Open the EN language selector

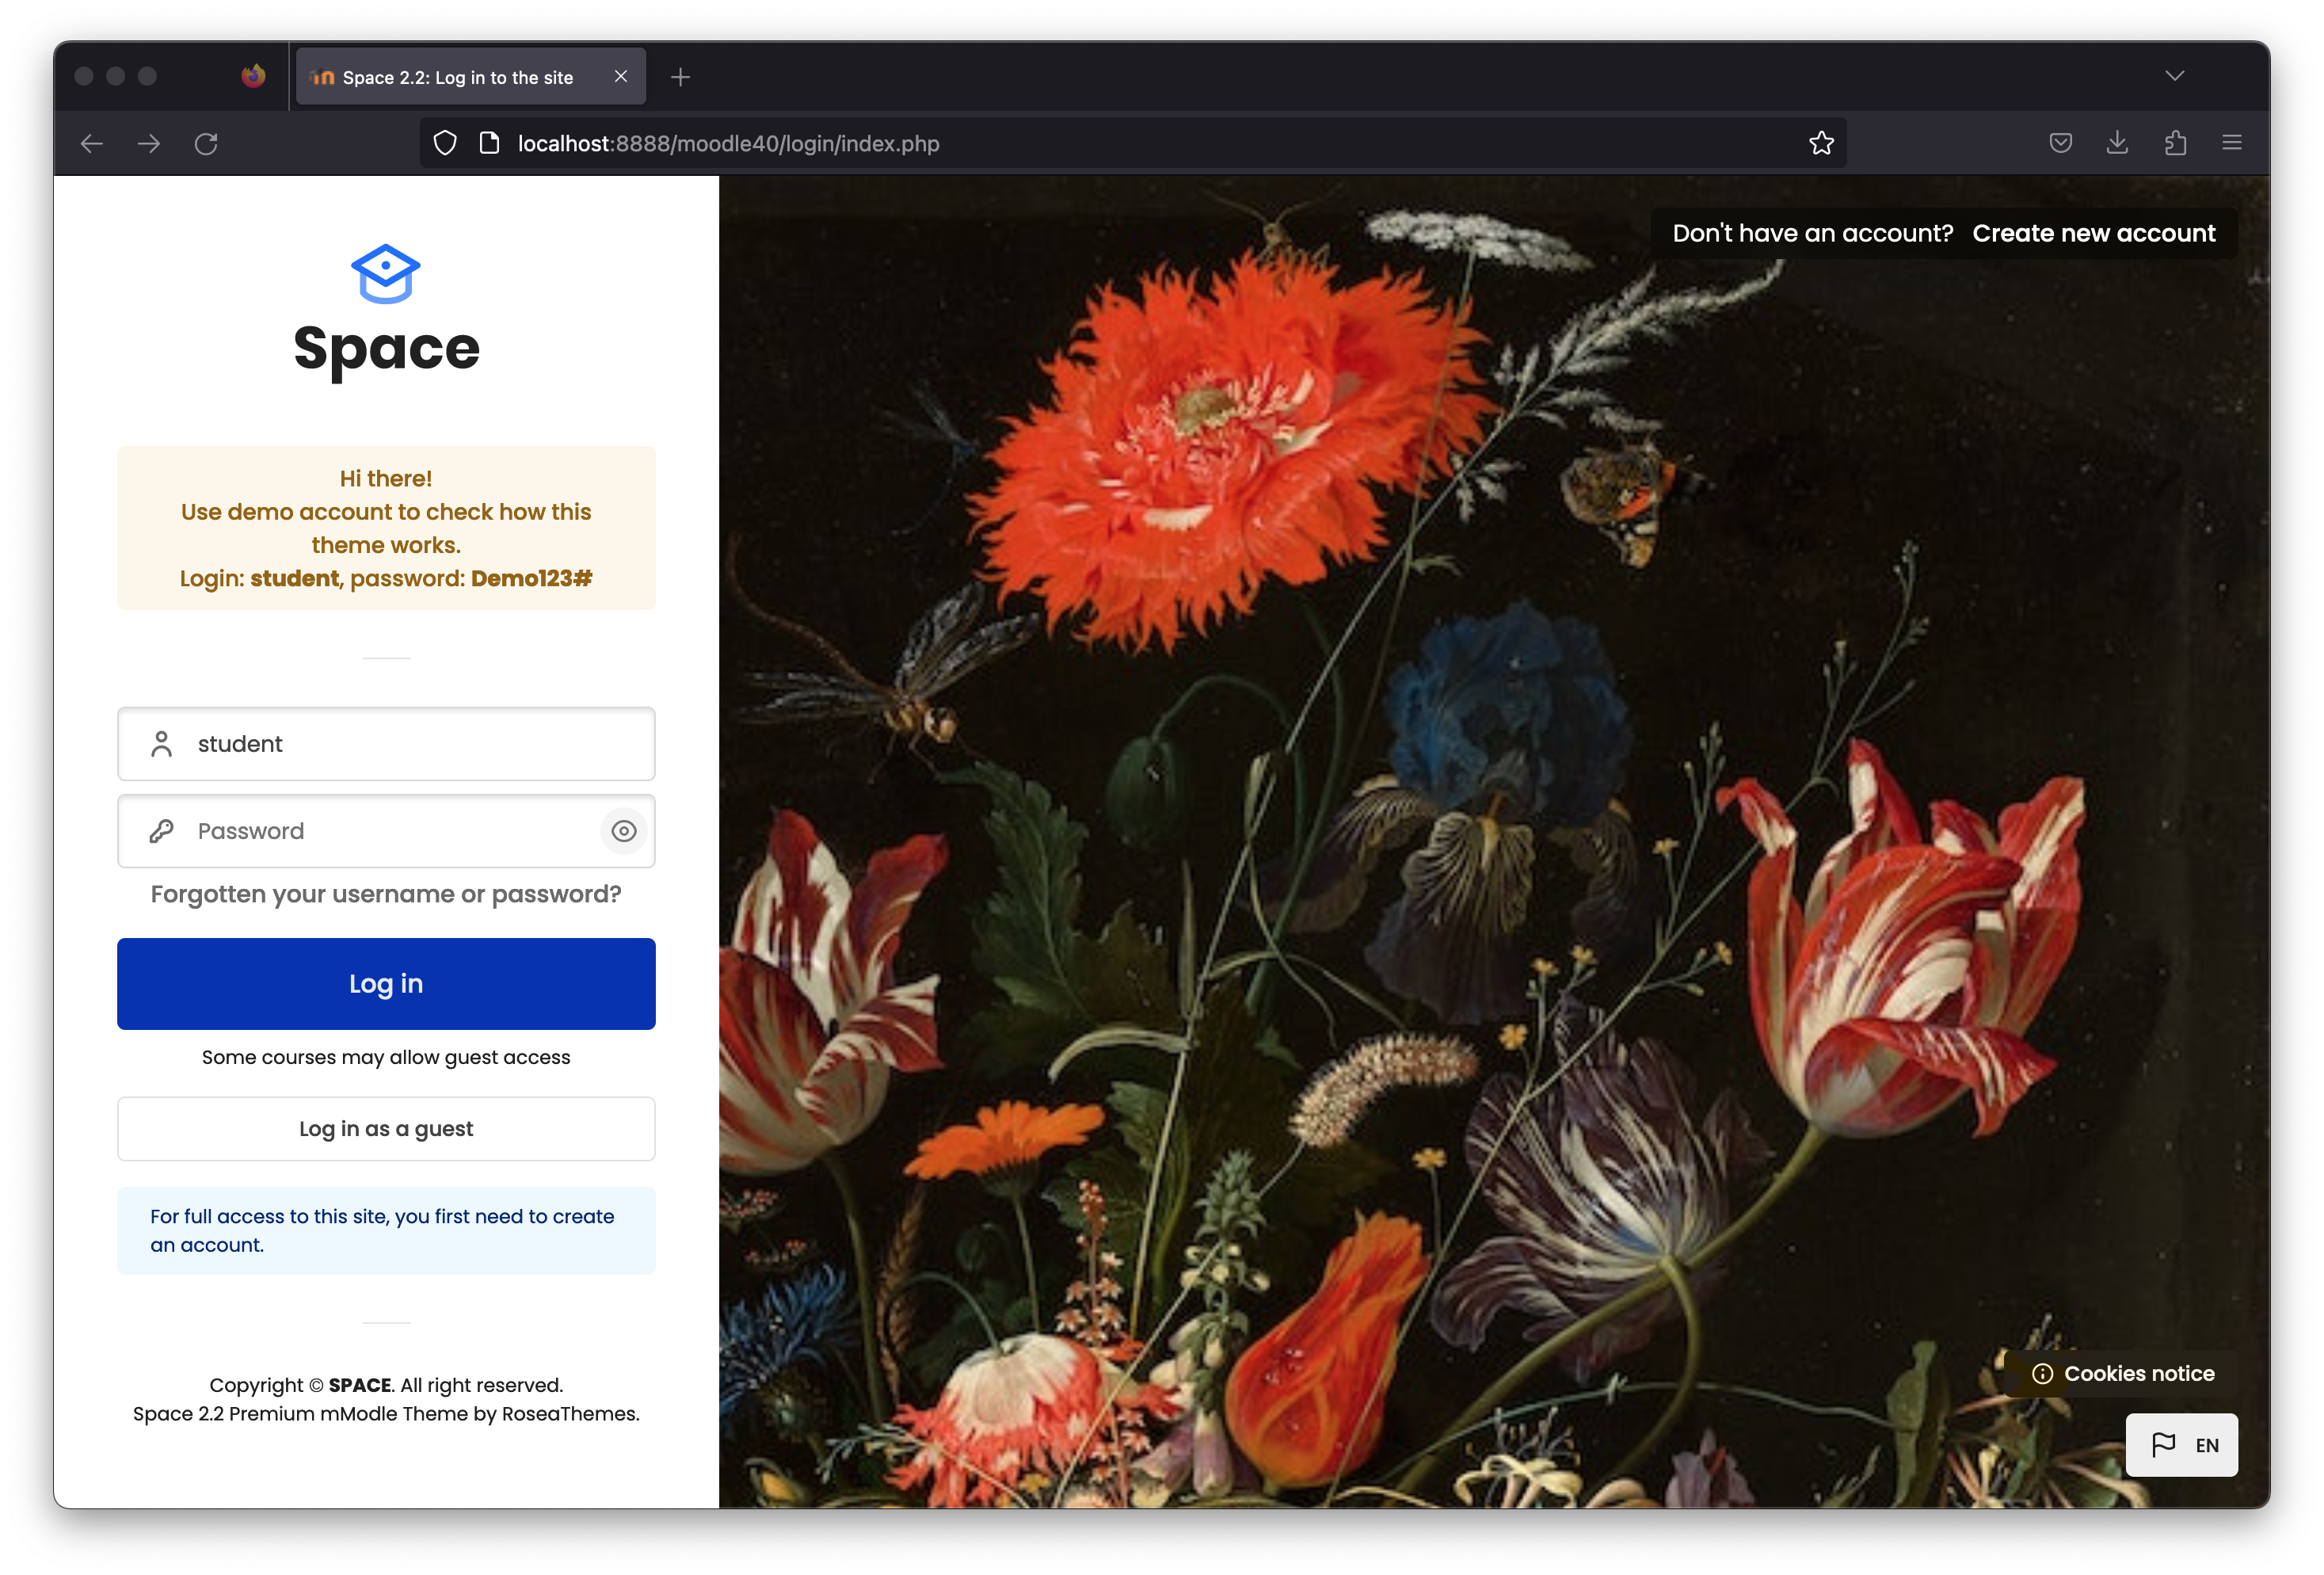click(x=2181, y=1444)
